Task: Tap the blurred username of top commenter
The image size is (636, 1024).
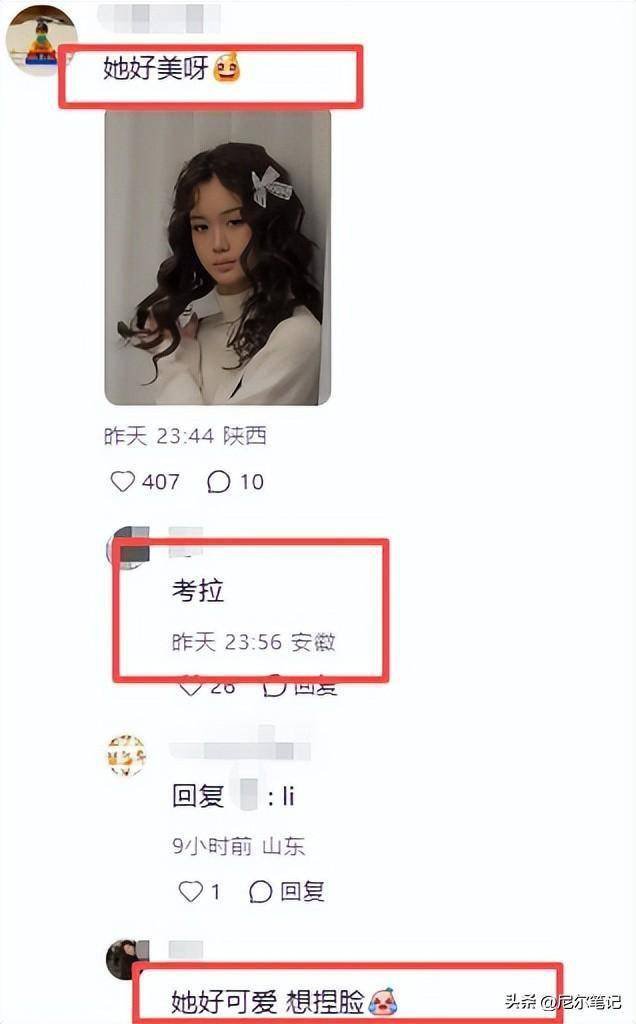Action: [x=159, y=18]
